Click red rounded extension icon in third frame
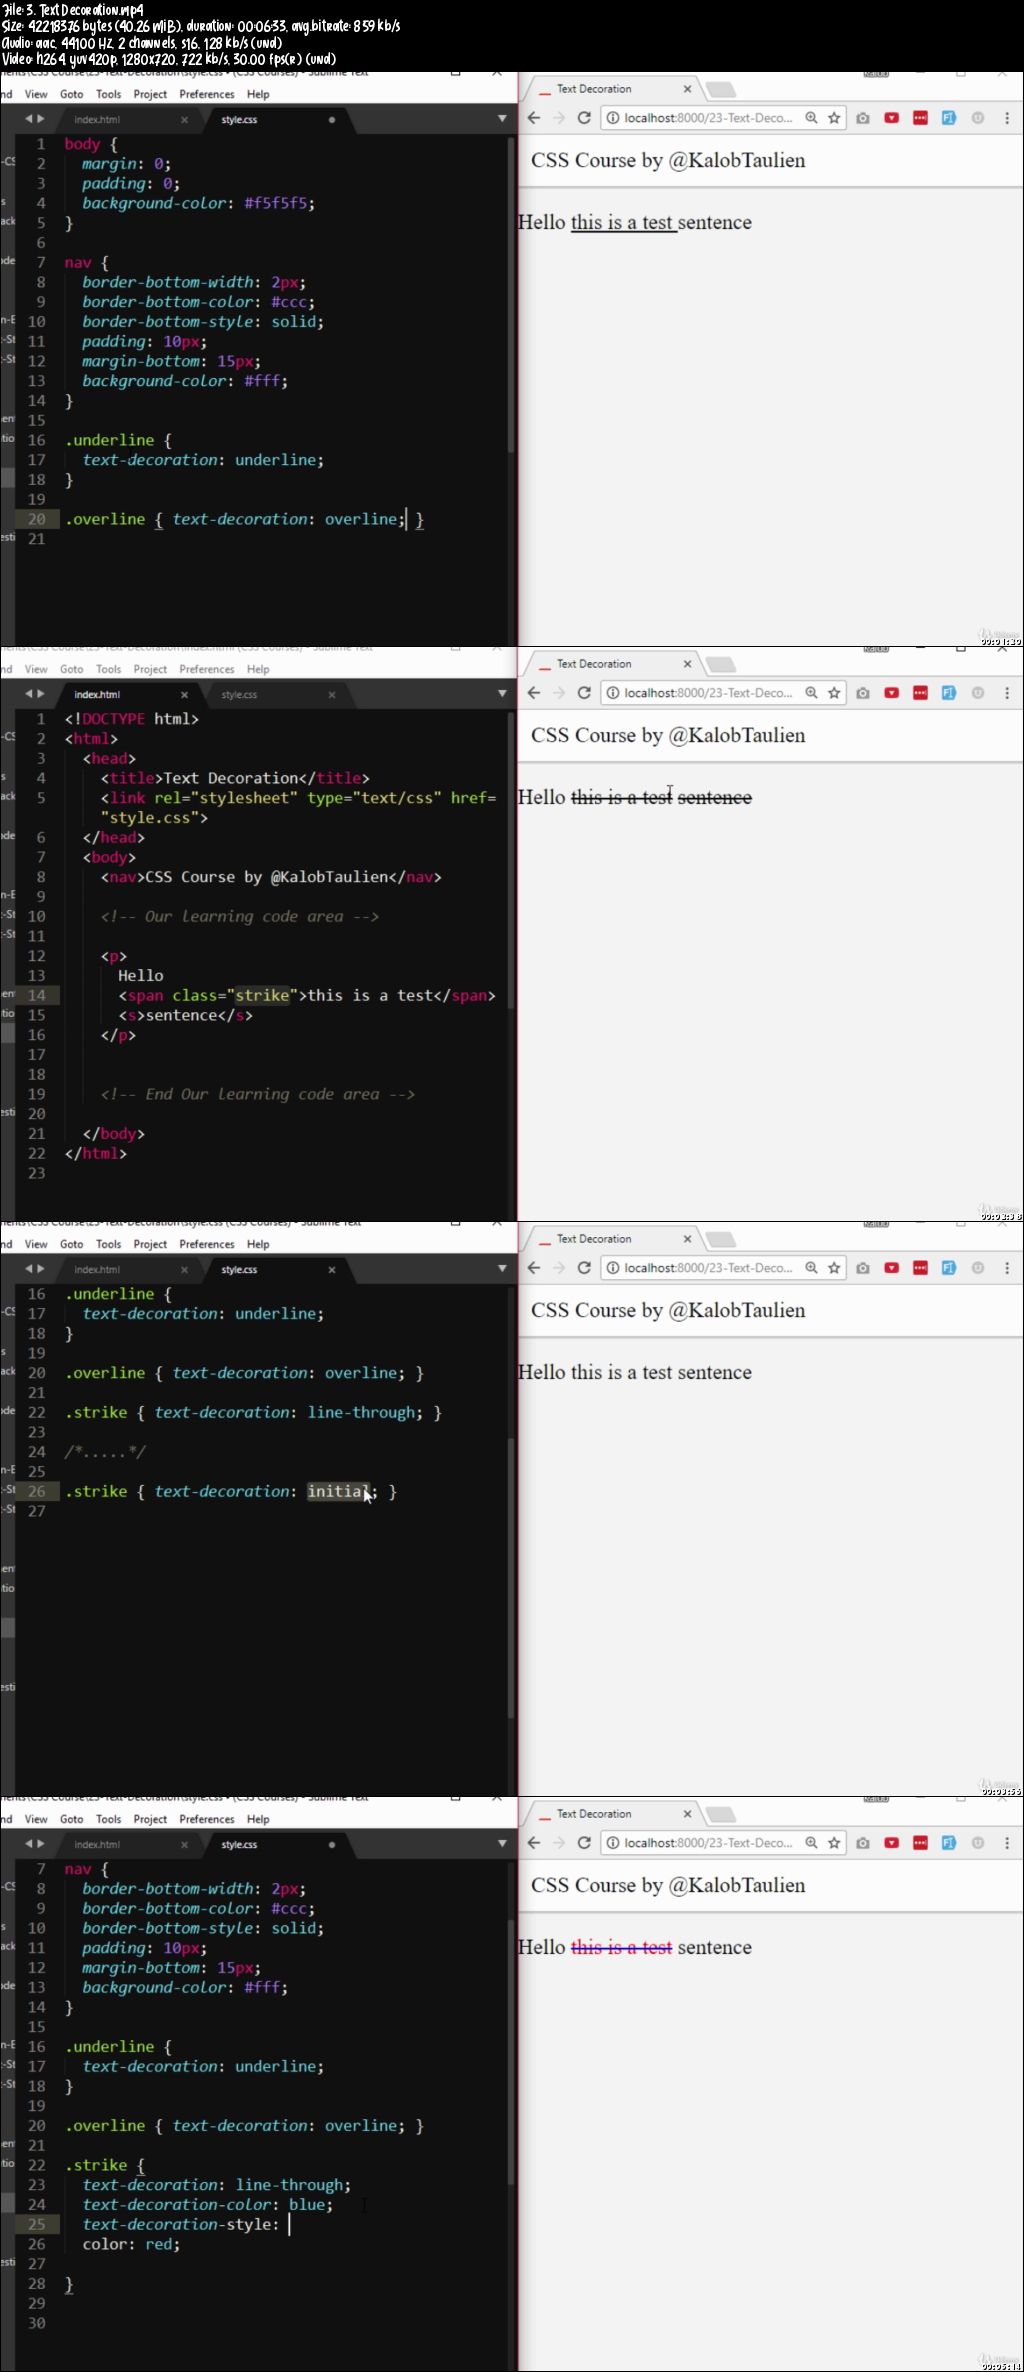The width and height of the screenshot is (1024, 2372). (x=892, y=1268)
